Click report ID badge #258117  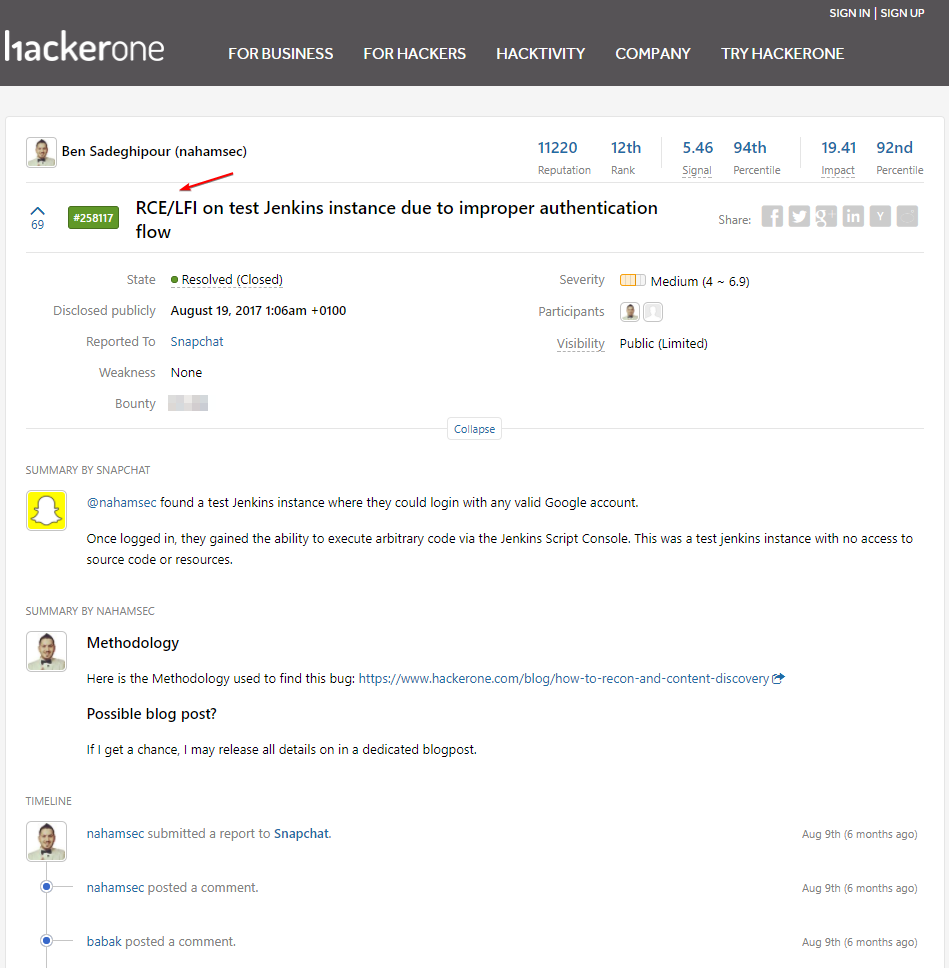[93, 218]
